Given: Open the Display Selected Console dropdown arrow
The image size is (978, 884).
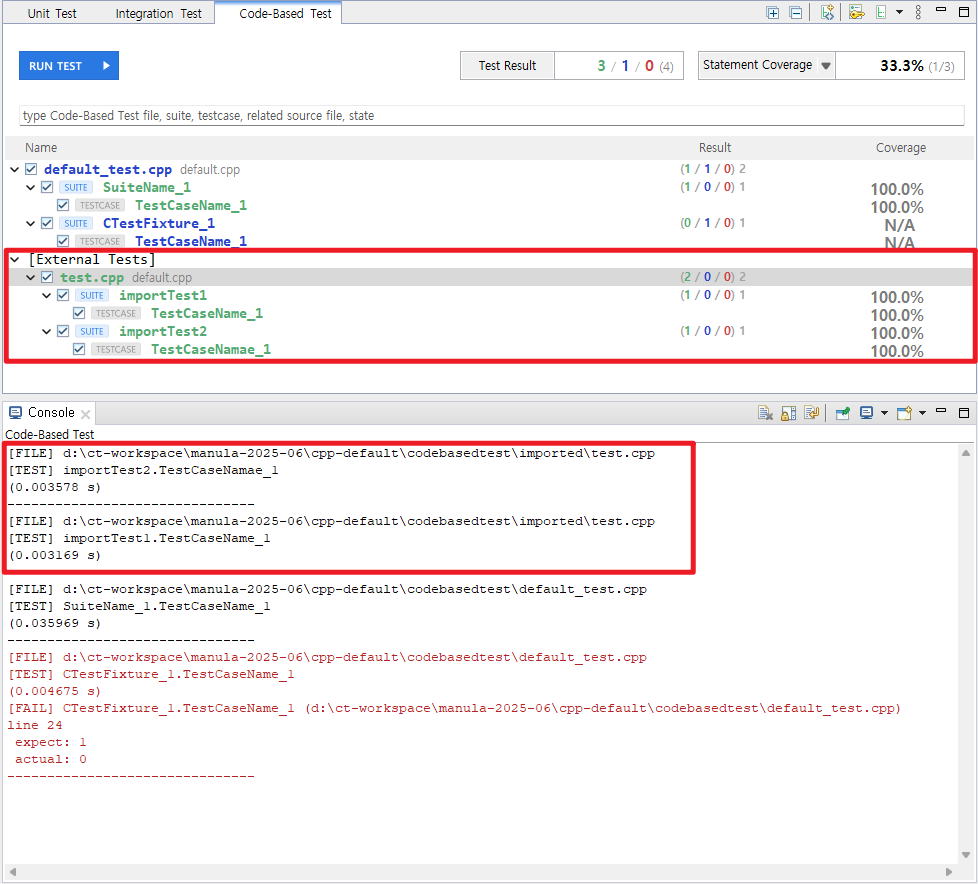Looking at the screenshot, I should [884, 413].
